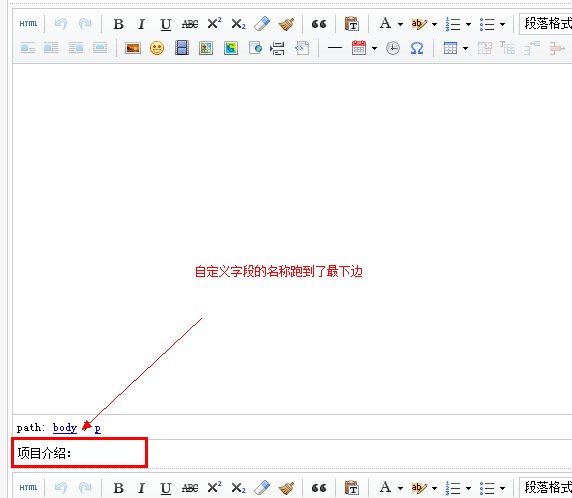Viewport: 572px width, 498px height.
Task: Expand the ordered list style dropdown
Action: click(x=468, y=24)
